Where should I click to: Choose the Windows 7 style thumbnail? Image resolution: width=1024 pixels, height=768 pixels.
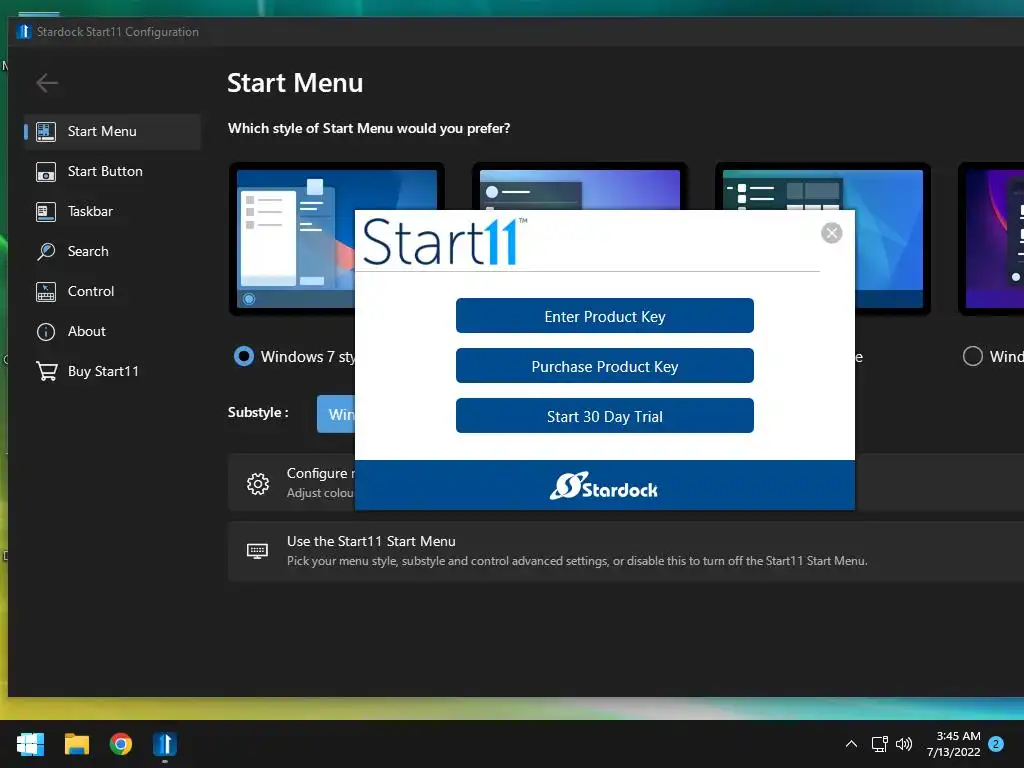pos(292,239)
